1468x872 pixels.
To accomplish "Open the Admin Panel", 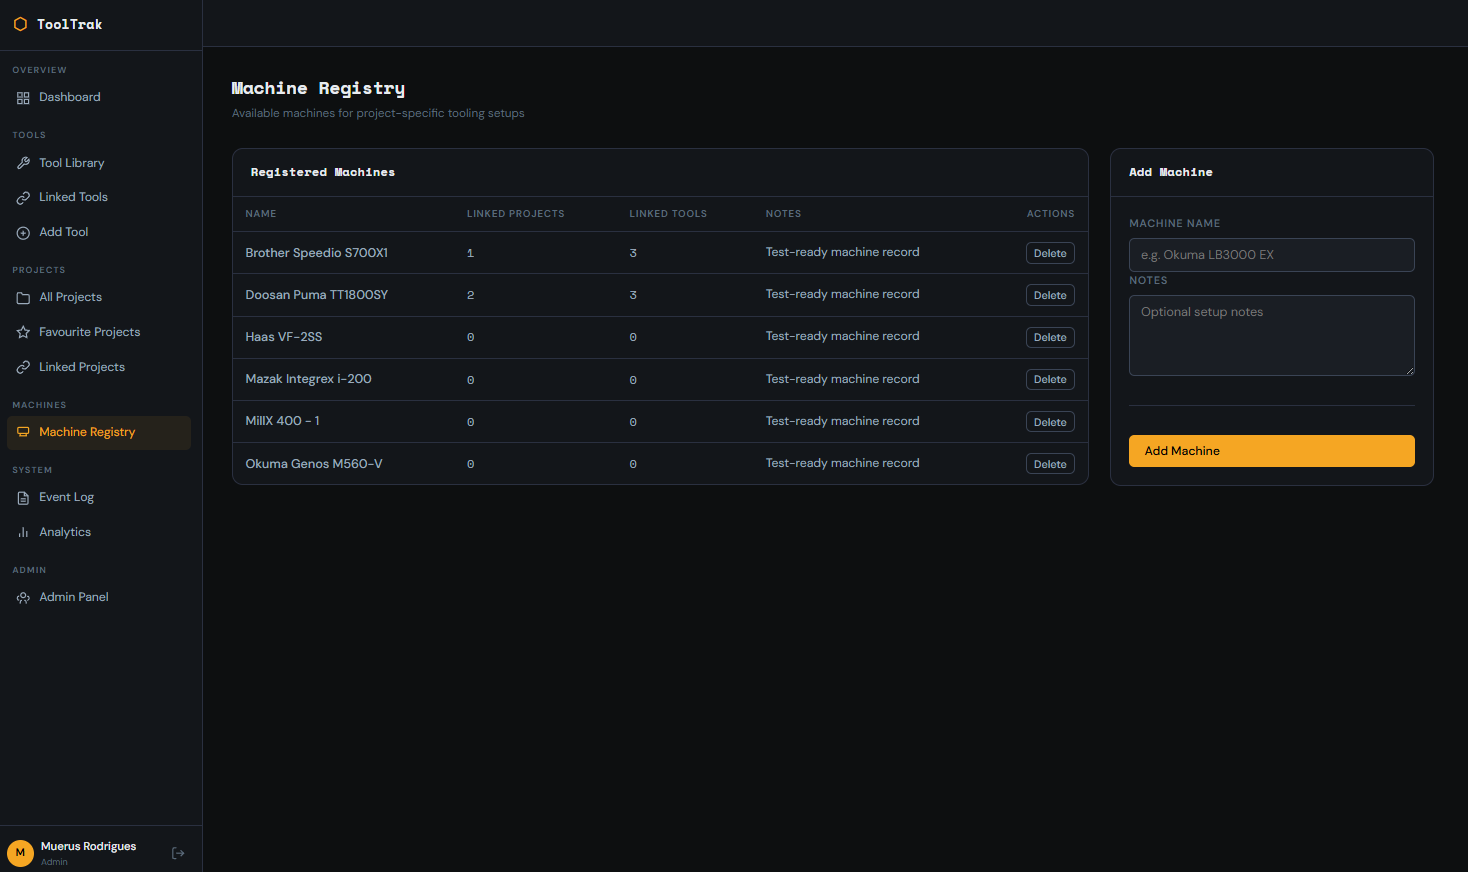I will coord(99,598).
